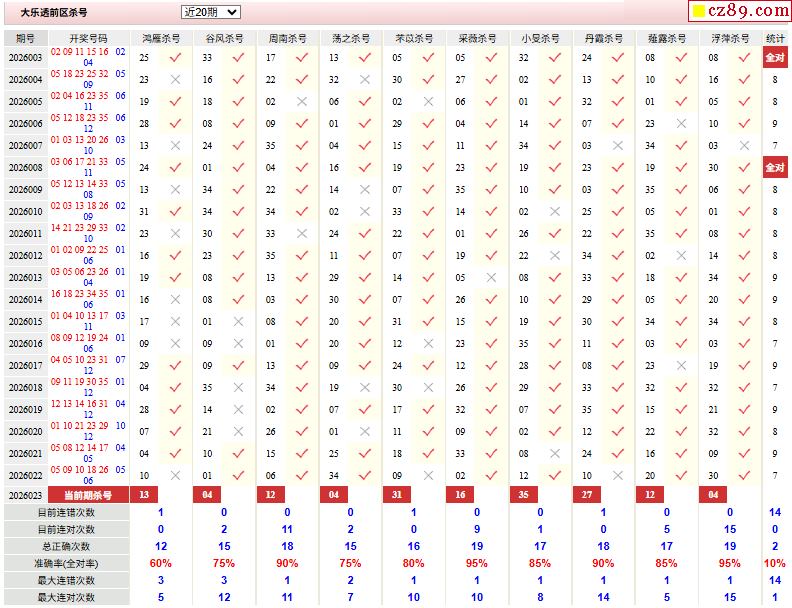Click the checkmark for 鸿雁杀号 in row 2026003
This screenshot has width=792, height=608.
(x=176, y=57)
